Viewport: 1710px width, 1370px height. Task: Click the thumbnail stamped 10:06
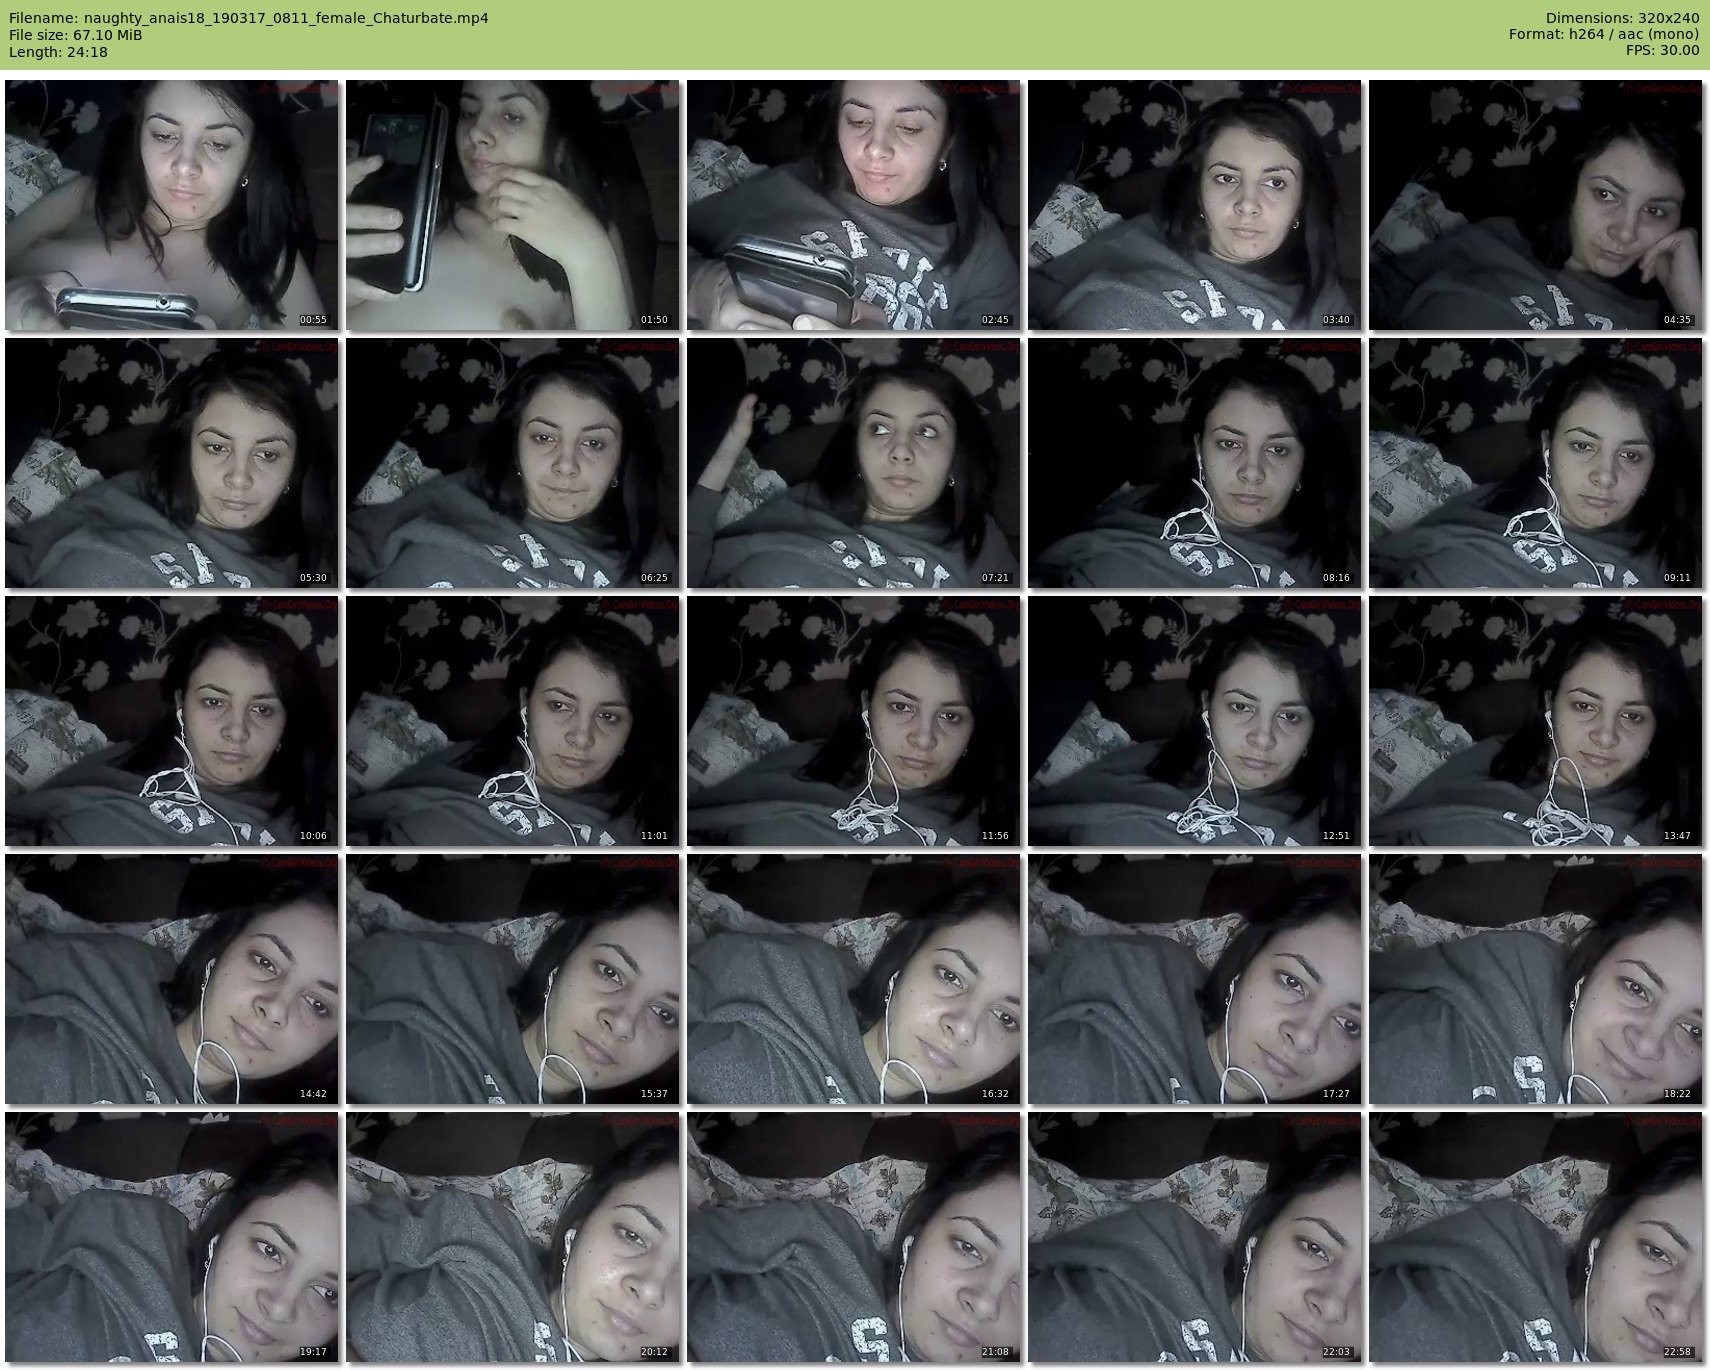click(x=172, y=721)
